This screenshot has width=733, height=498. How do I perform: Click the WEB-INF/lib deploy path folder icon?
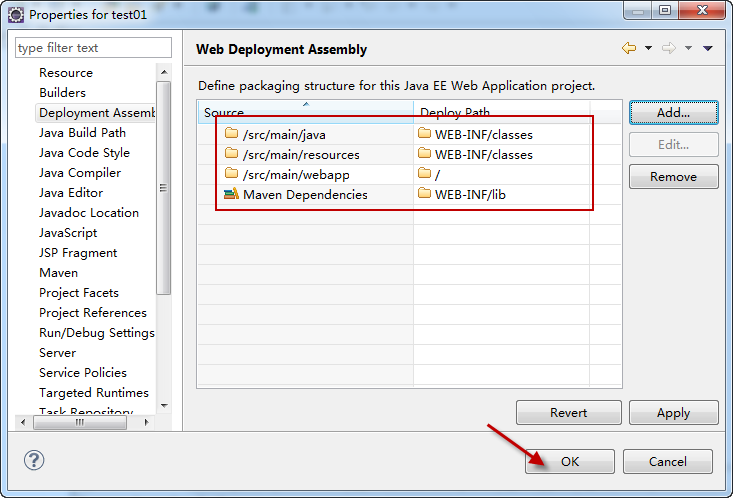[x=424, y=194]
